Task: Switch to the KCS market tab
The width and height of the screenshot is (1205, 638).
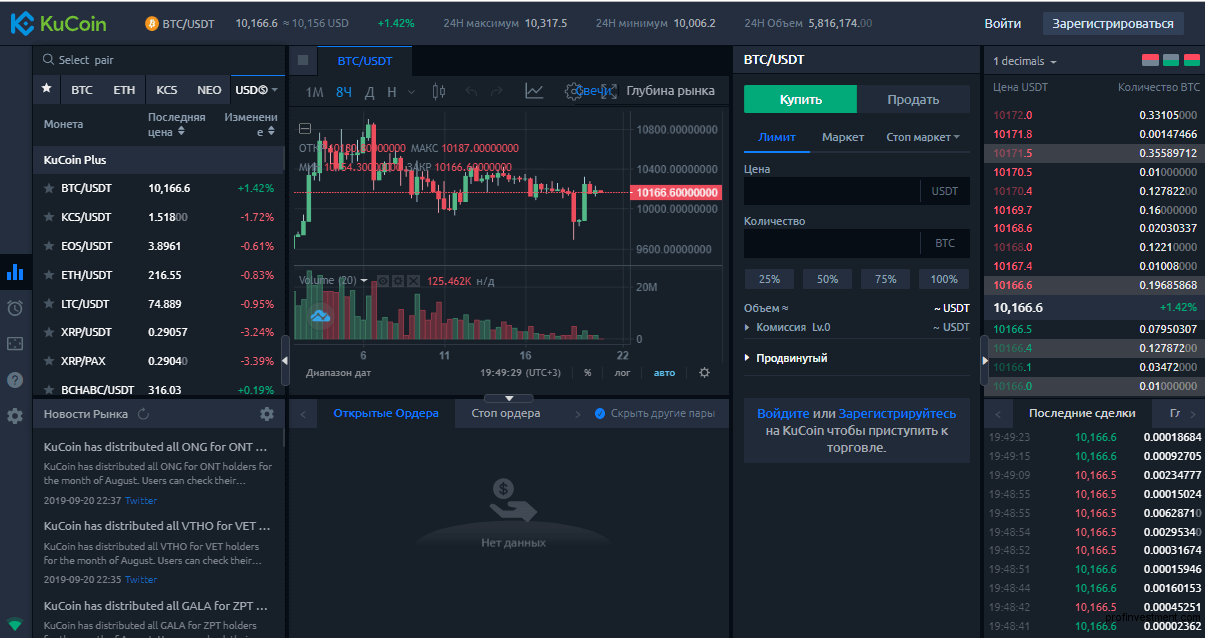Action: click(x=167, y=90)
